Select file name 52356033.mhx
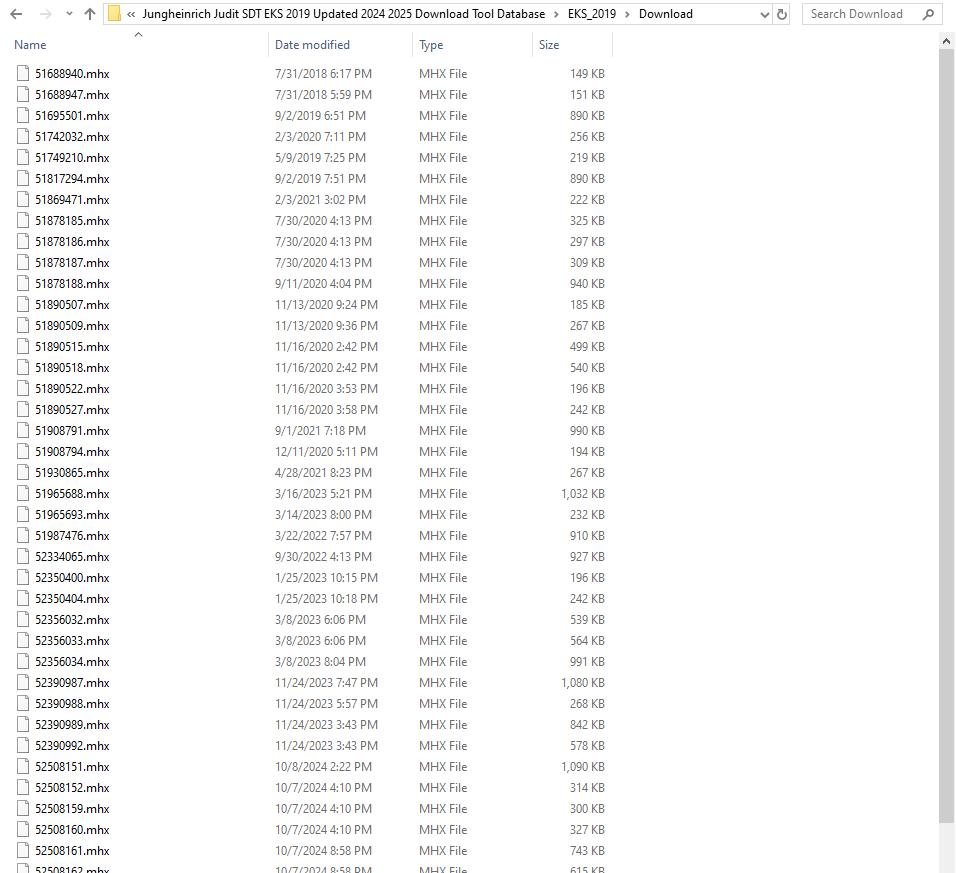 coord(72,641)
